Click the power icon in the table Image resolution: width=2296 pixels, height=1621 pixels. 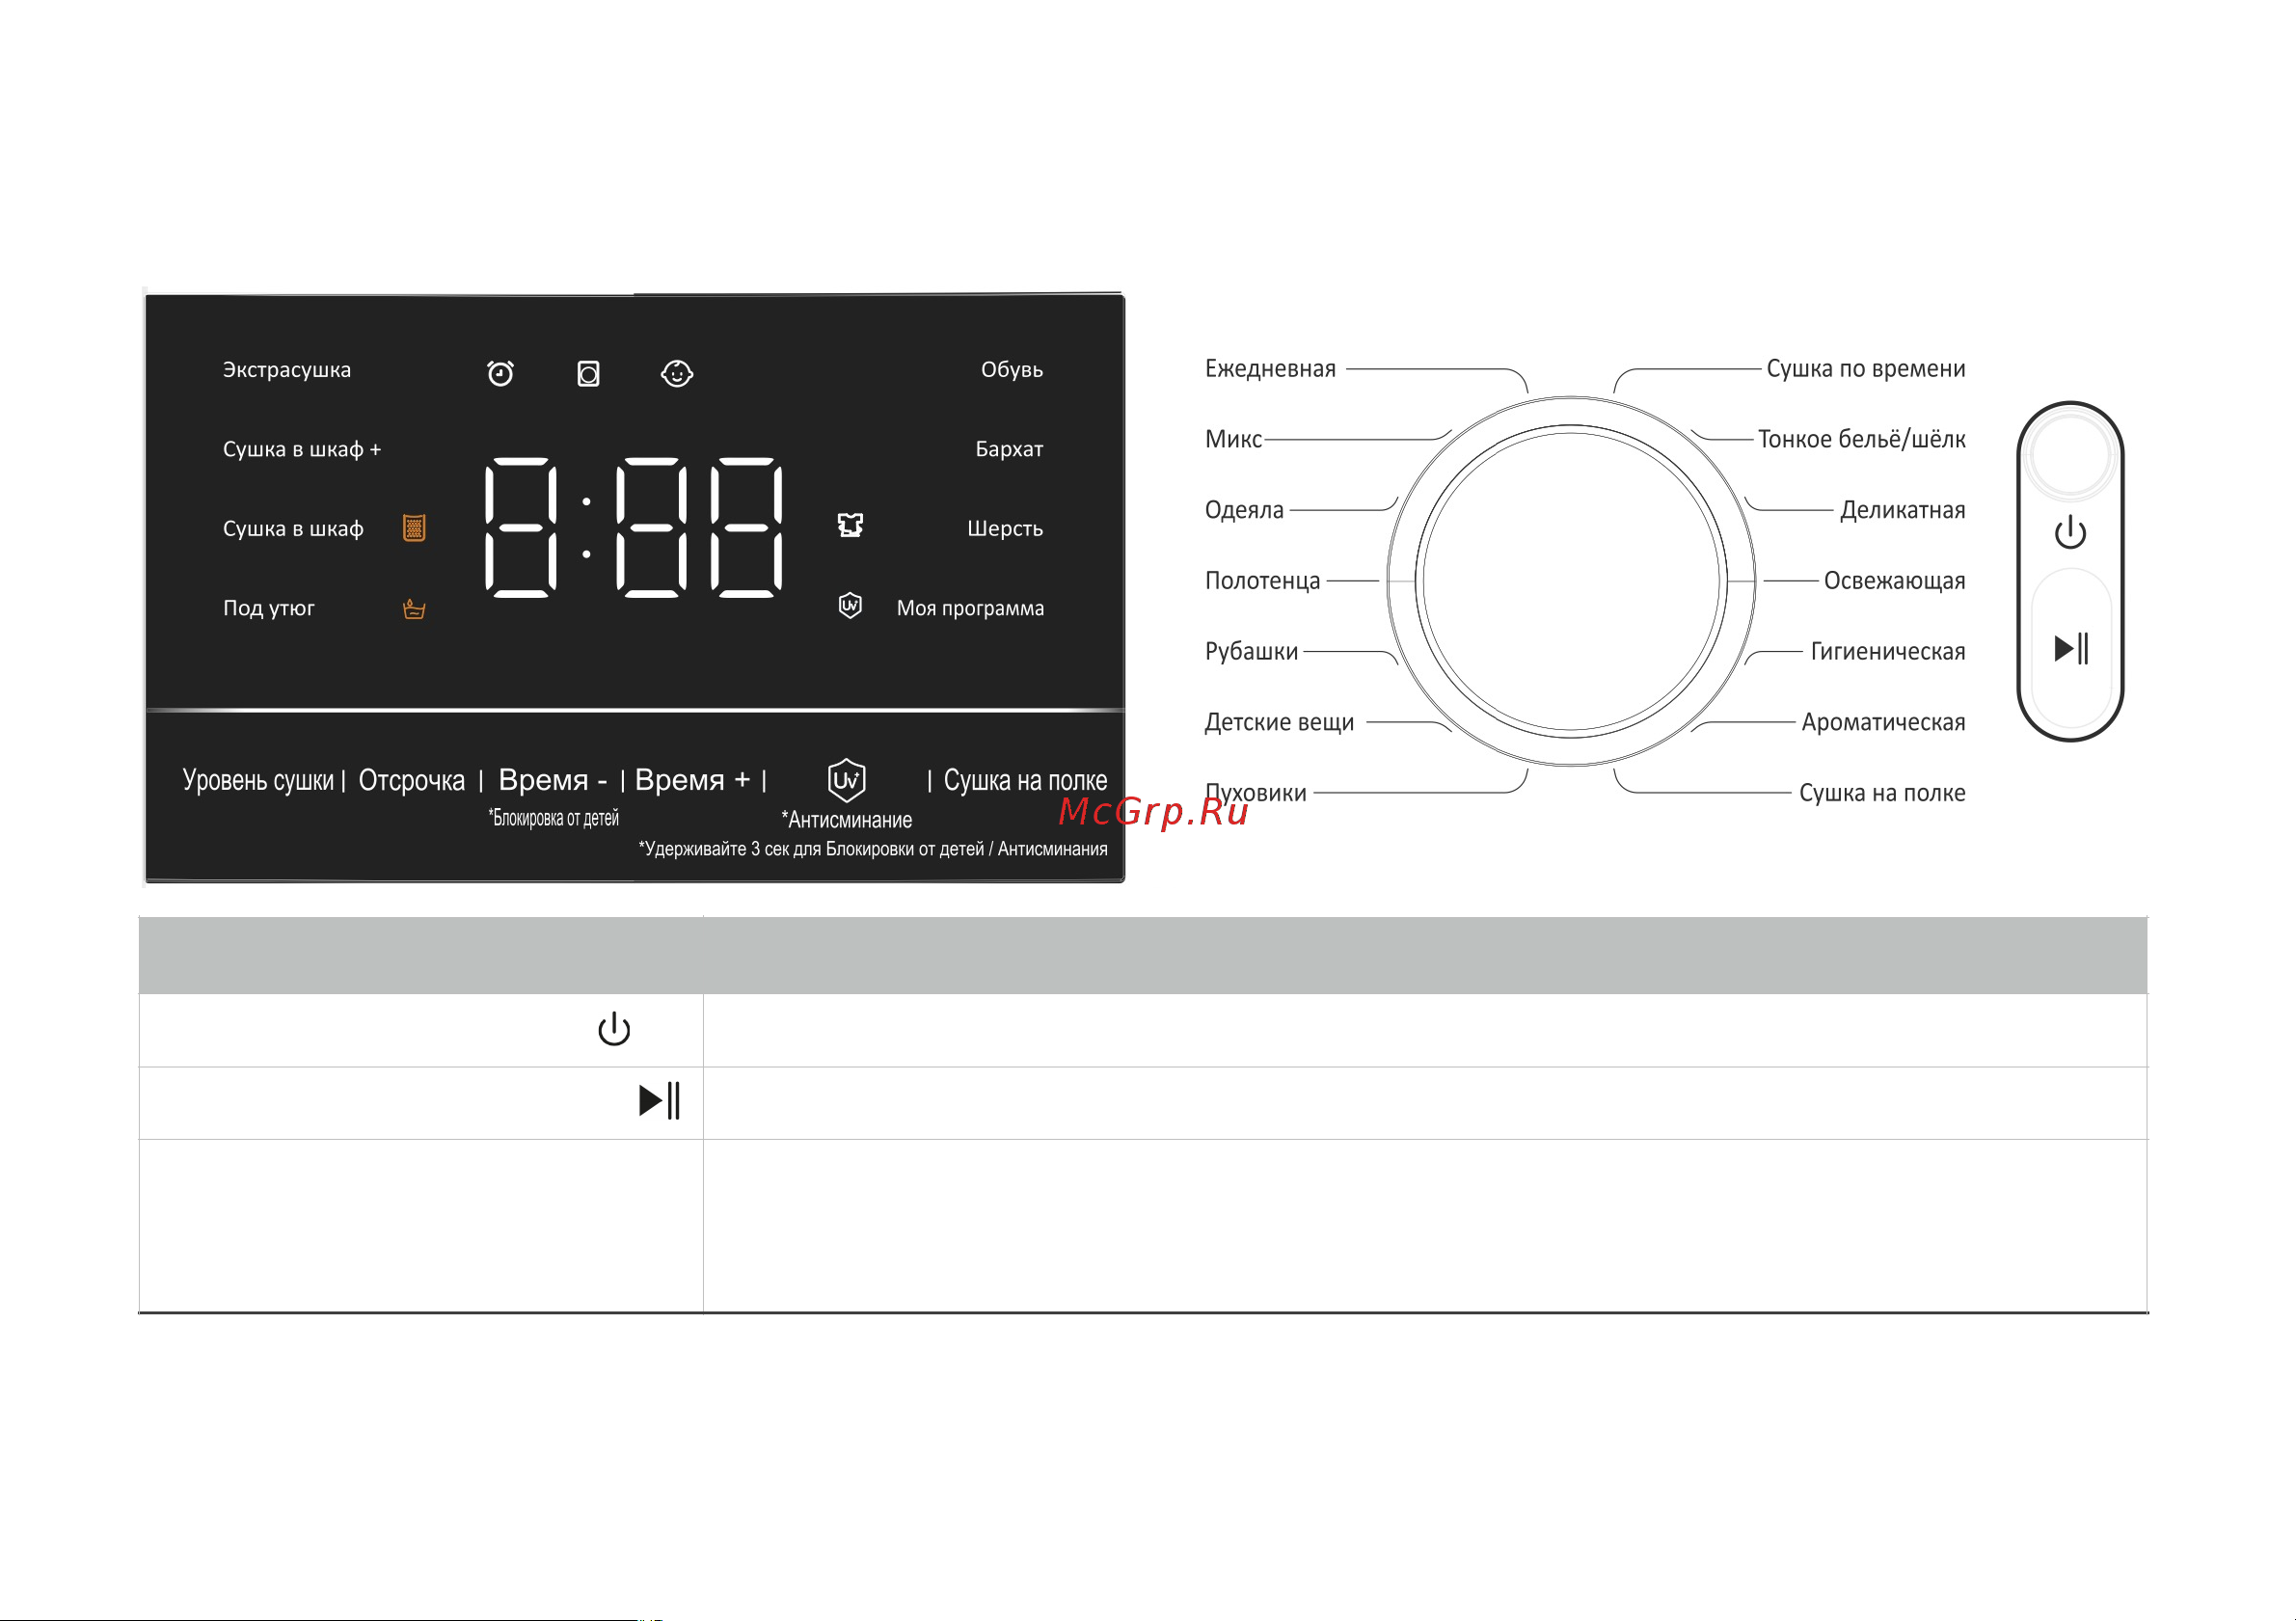614,1029
